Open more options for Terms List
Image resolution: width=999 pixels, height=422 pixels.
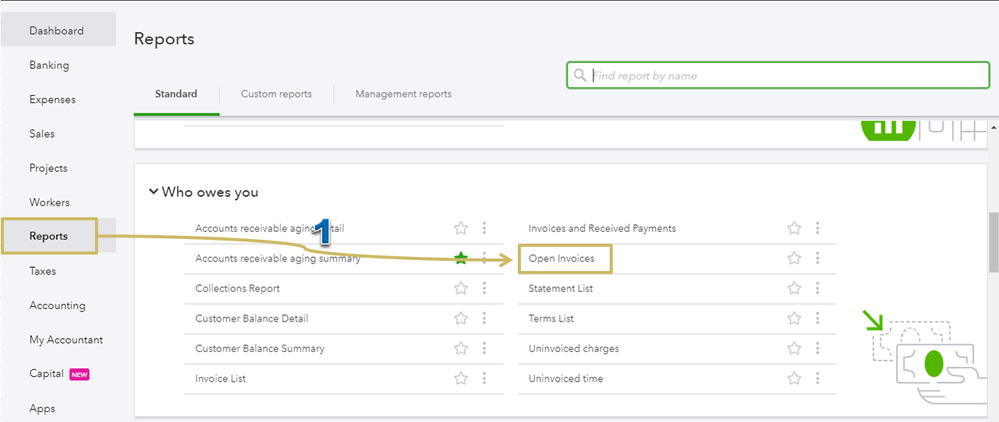(817, 318)
